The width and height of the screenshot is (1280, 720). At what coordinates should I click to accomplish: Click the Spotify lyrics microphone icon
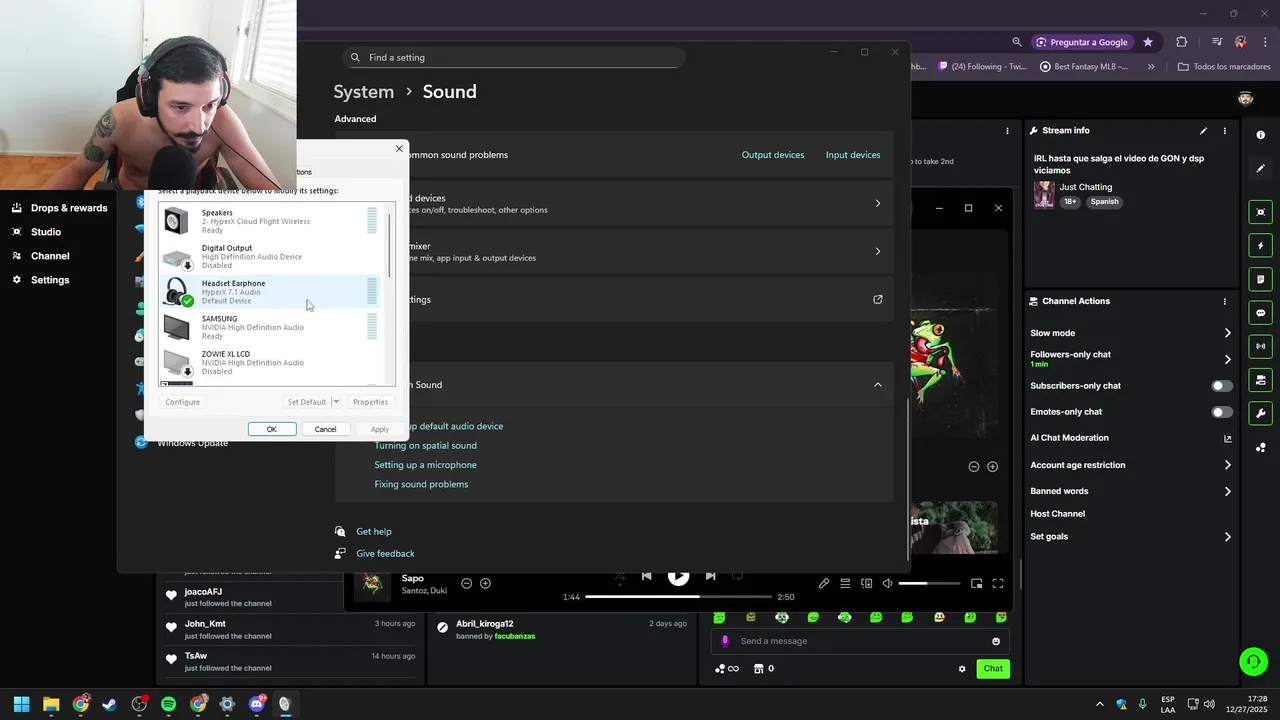[824, 583]
